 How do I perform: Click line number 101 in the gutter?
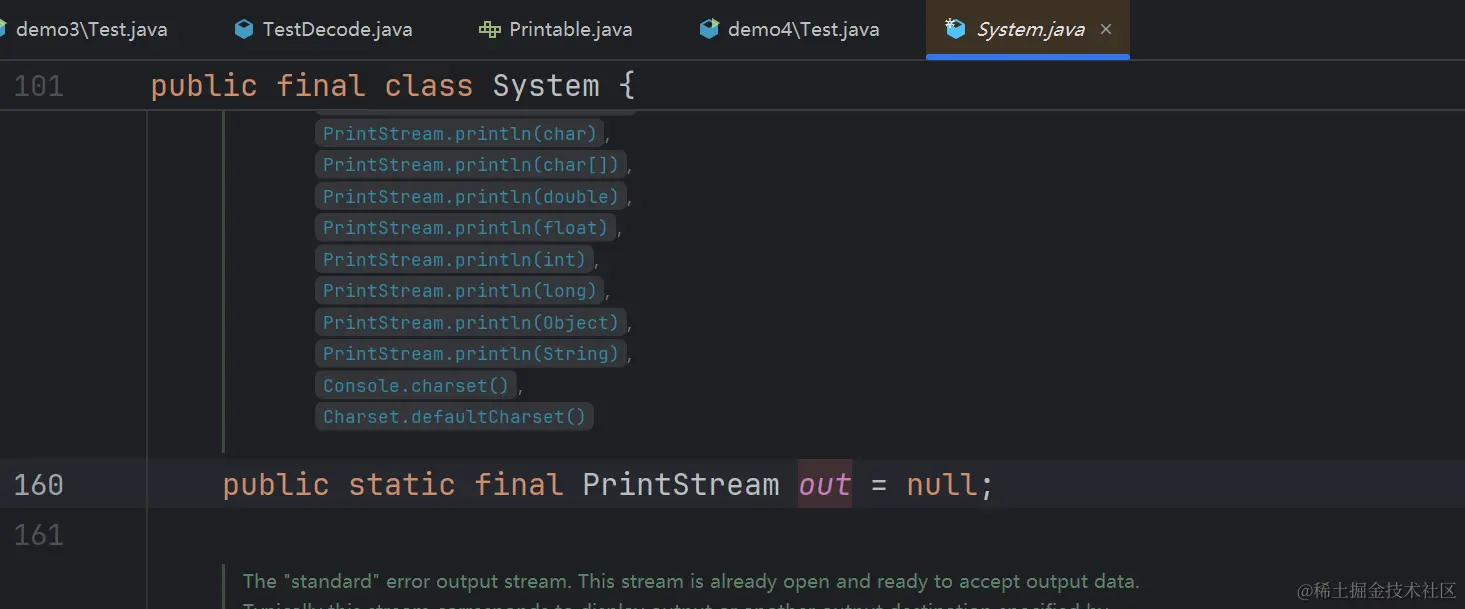(39, 86)
